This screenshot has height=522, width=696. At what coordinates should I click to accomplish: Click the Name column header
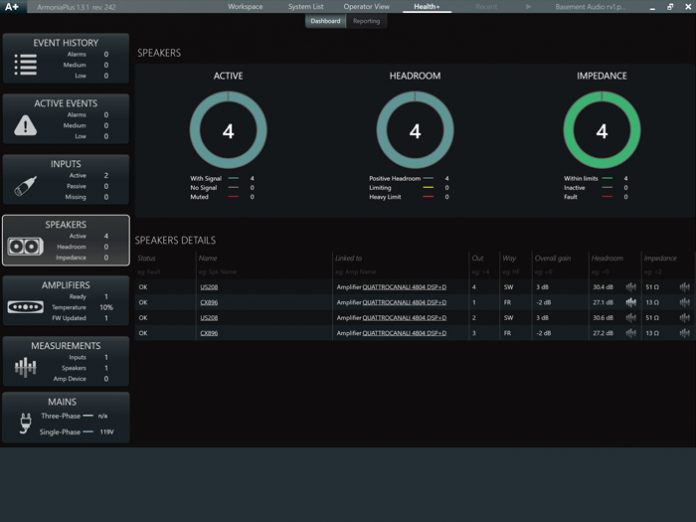(208, 258)
